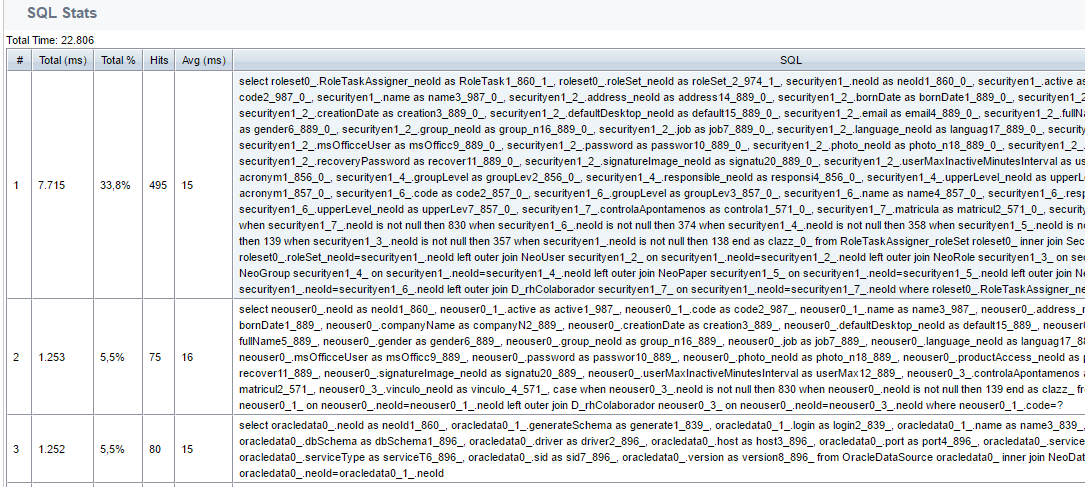Click the SQL Stats heading
The image size is (1085, 487).
pyautogui.click(x=62, y=12)
